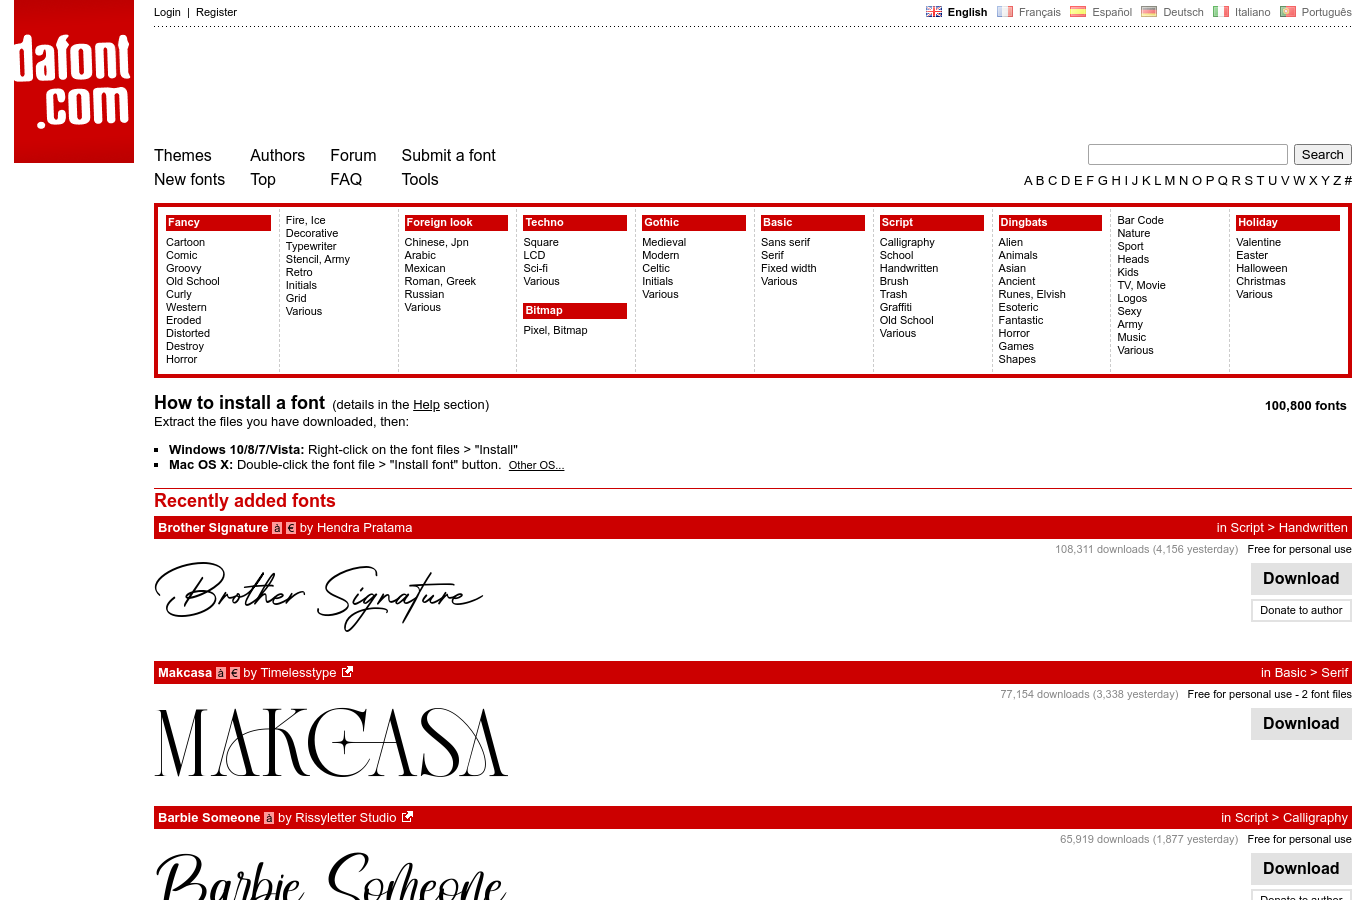Browse fonts starting with letter Z
This screenshot has height=900, width=1366.
[x=1337, y=181]
